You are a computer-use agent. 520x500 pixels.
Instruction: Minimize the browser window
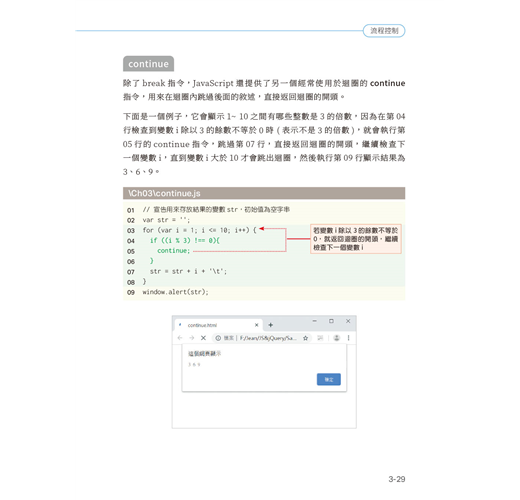(314, 321)
